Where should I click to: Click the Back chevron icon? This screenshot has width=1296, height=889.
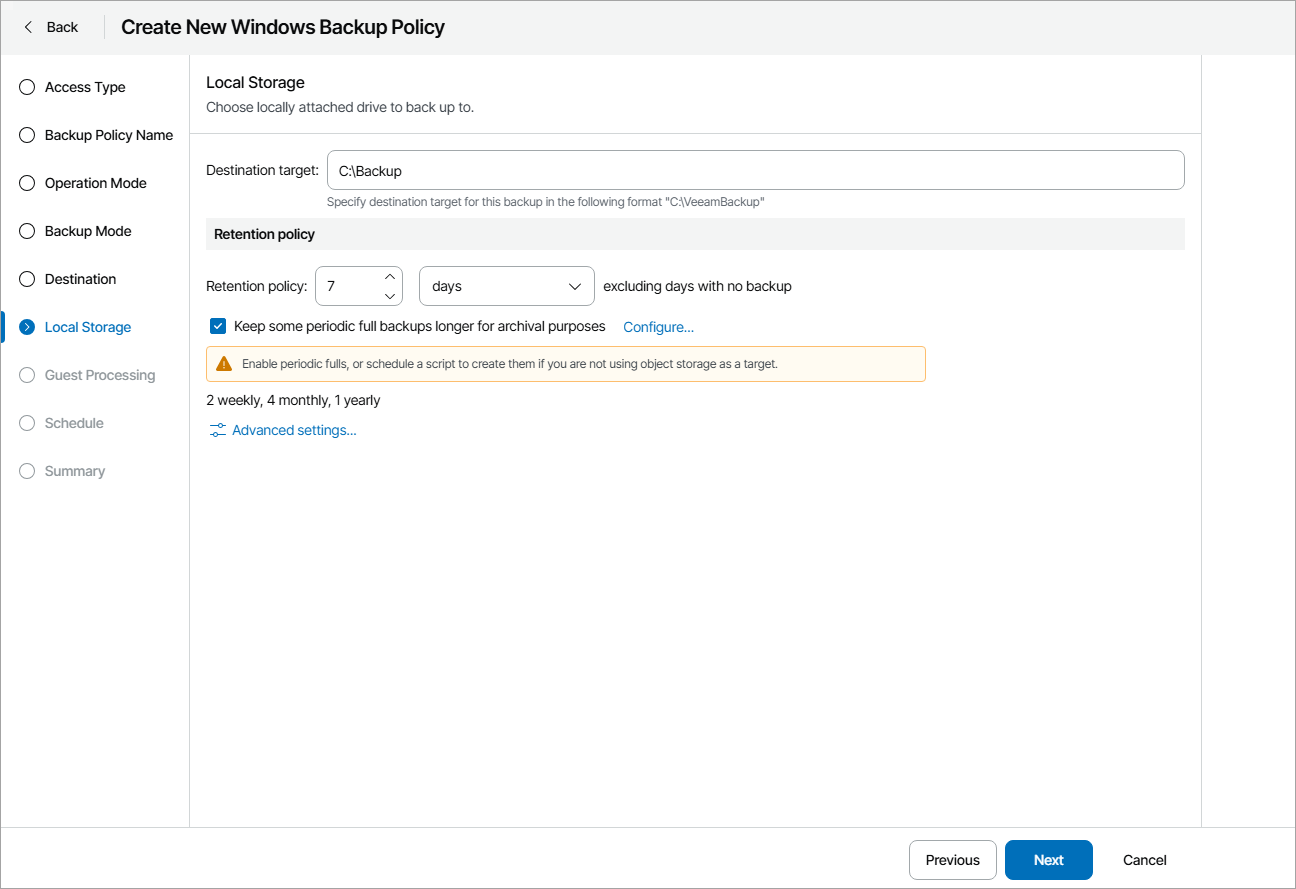point(27,27)
